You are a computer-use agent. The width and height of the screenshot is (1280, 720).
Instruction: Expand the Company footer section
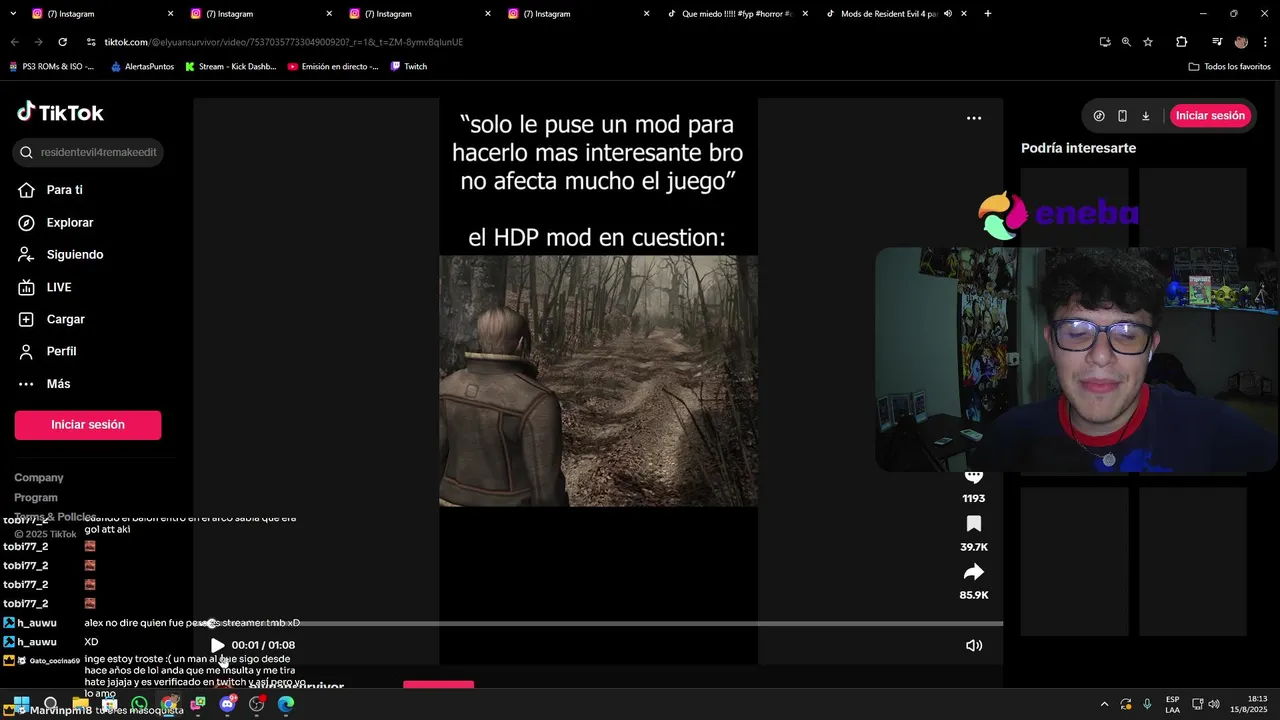[39, 478]
